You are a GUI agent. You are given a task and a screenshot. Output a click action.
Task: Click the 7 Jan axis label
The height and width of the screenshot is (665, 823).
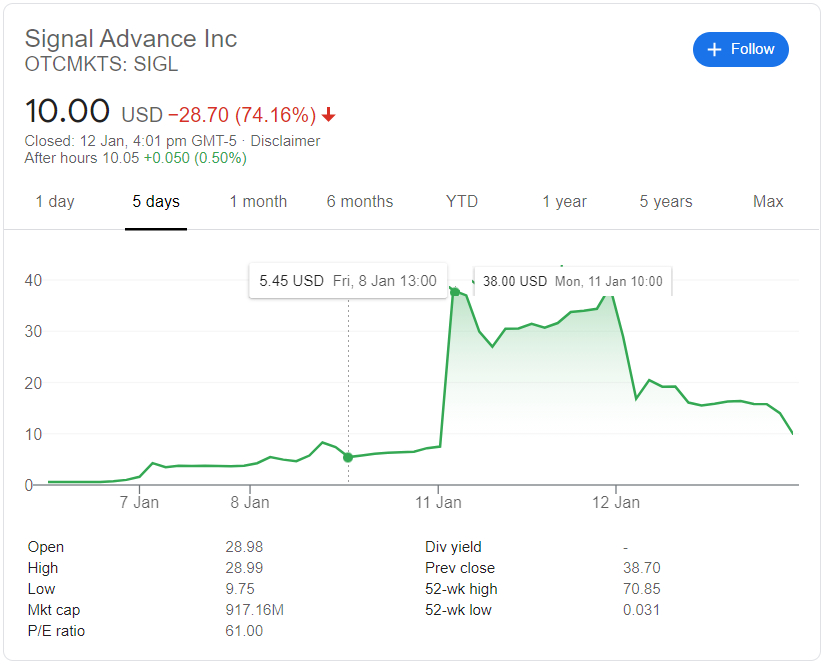[139, 502]
